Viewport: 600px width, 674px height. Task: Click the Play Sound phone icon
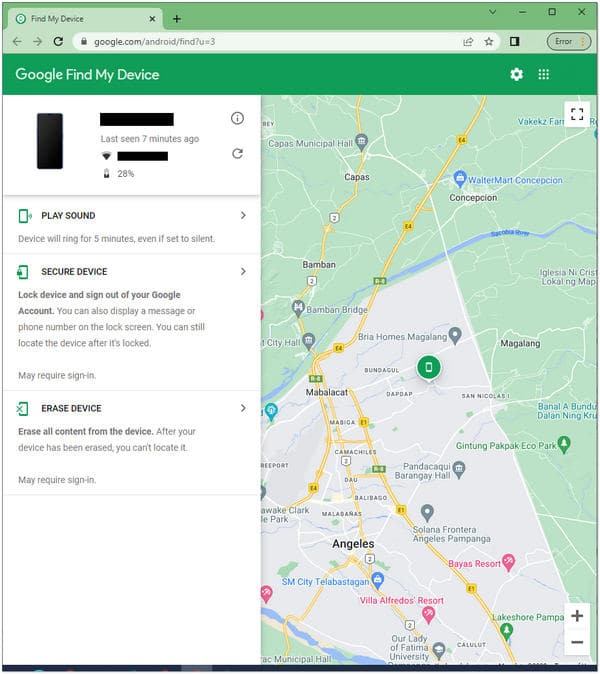[25, 216]
